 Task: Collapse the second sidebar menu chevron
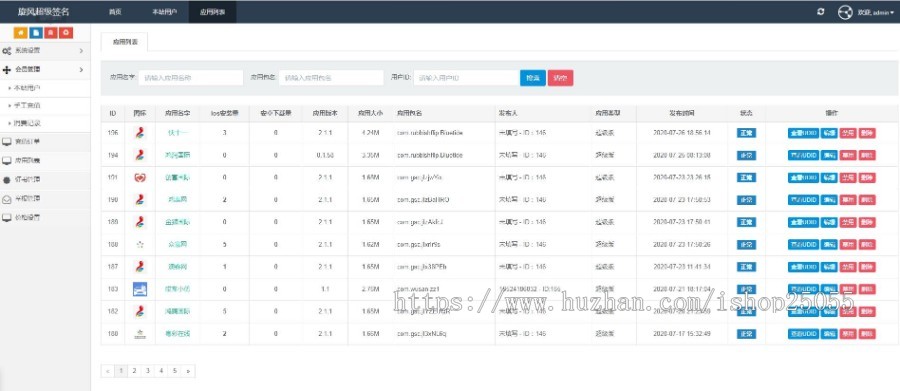coord(81,69)
